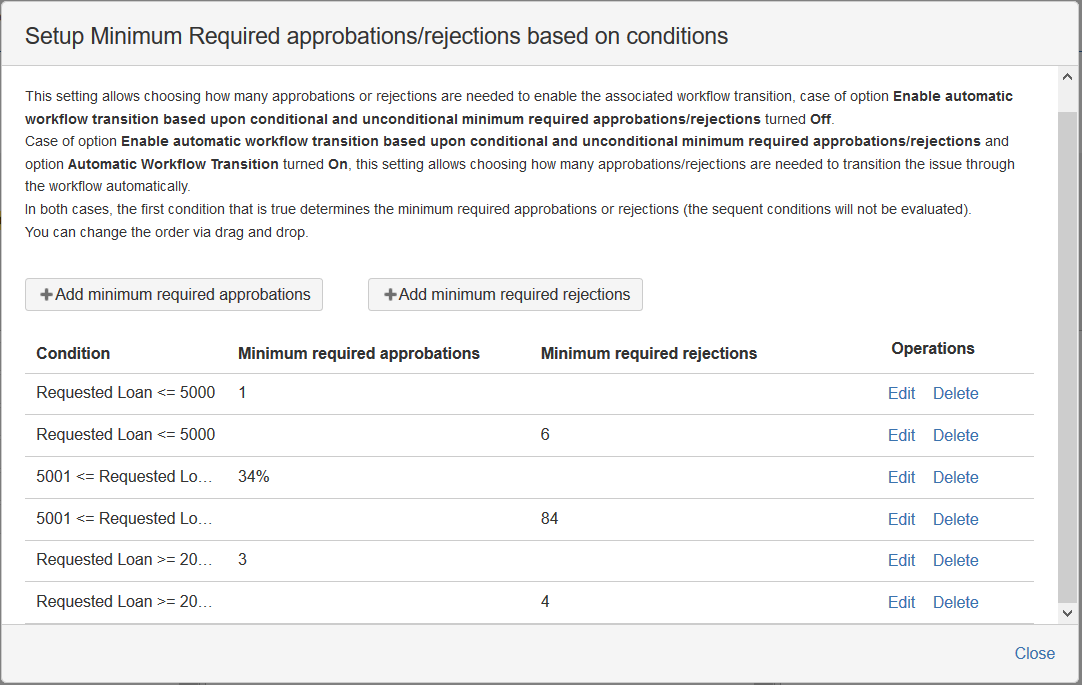Edit the row with 6 rejections
Viewport: 1082px width, 685px height.
tap(901, 436)
